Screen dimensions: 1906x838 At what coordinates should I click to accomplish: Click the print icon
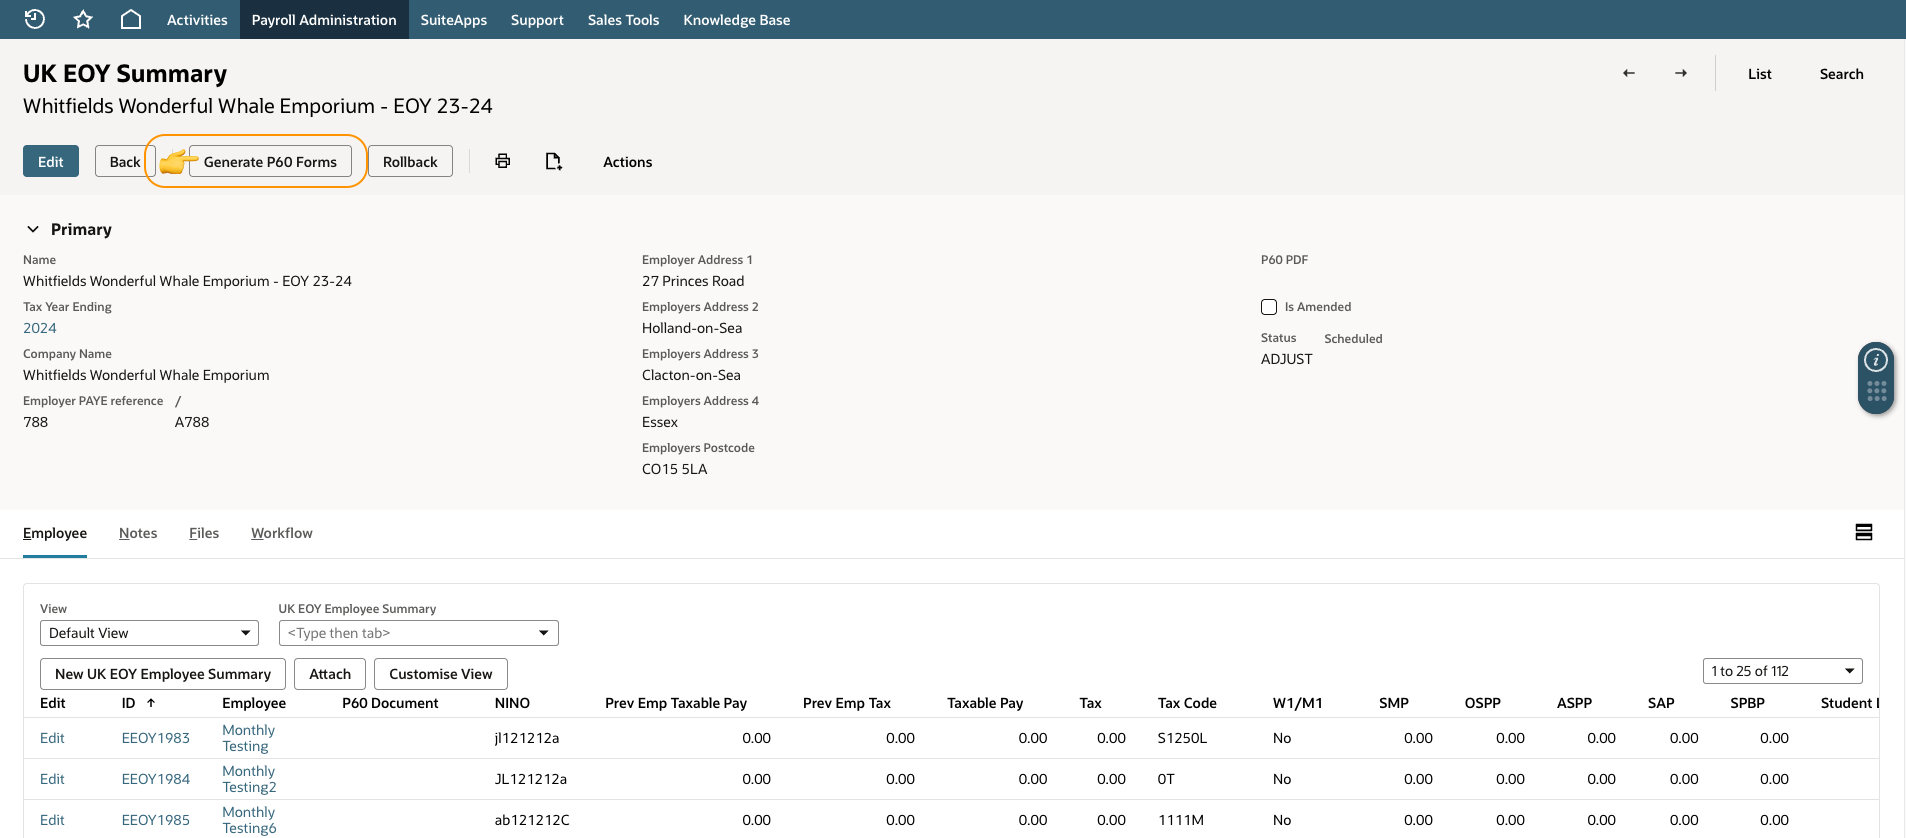click(x=503, y=161)
